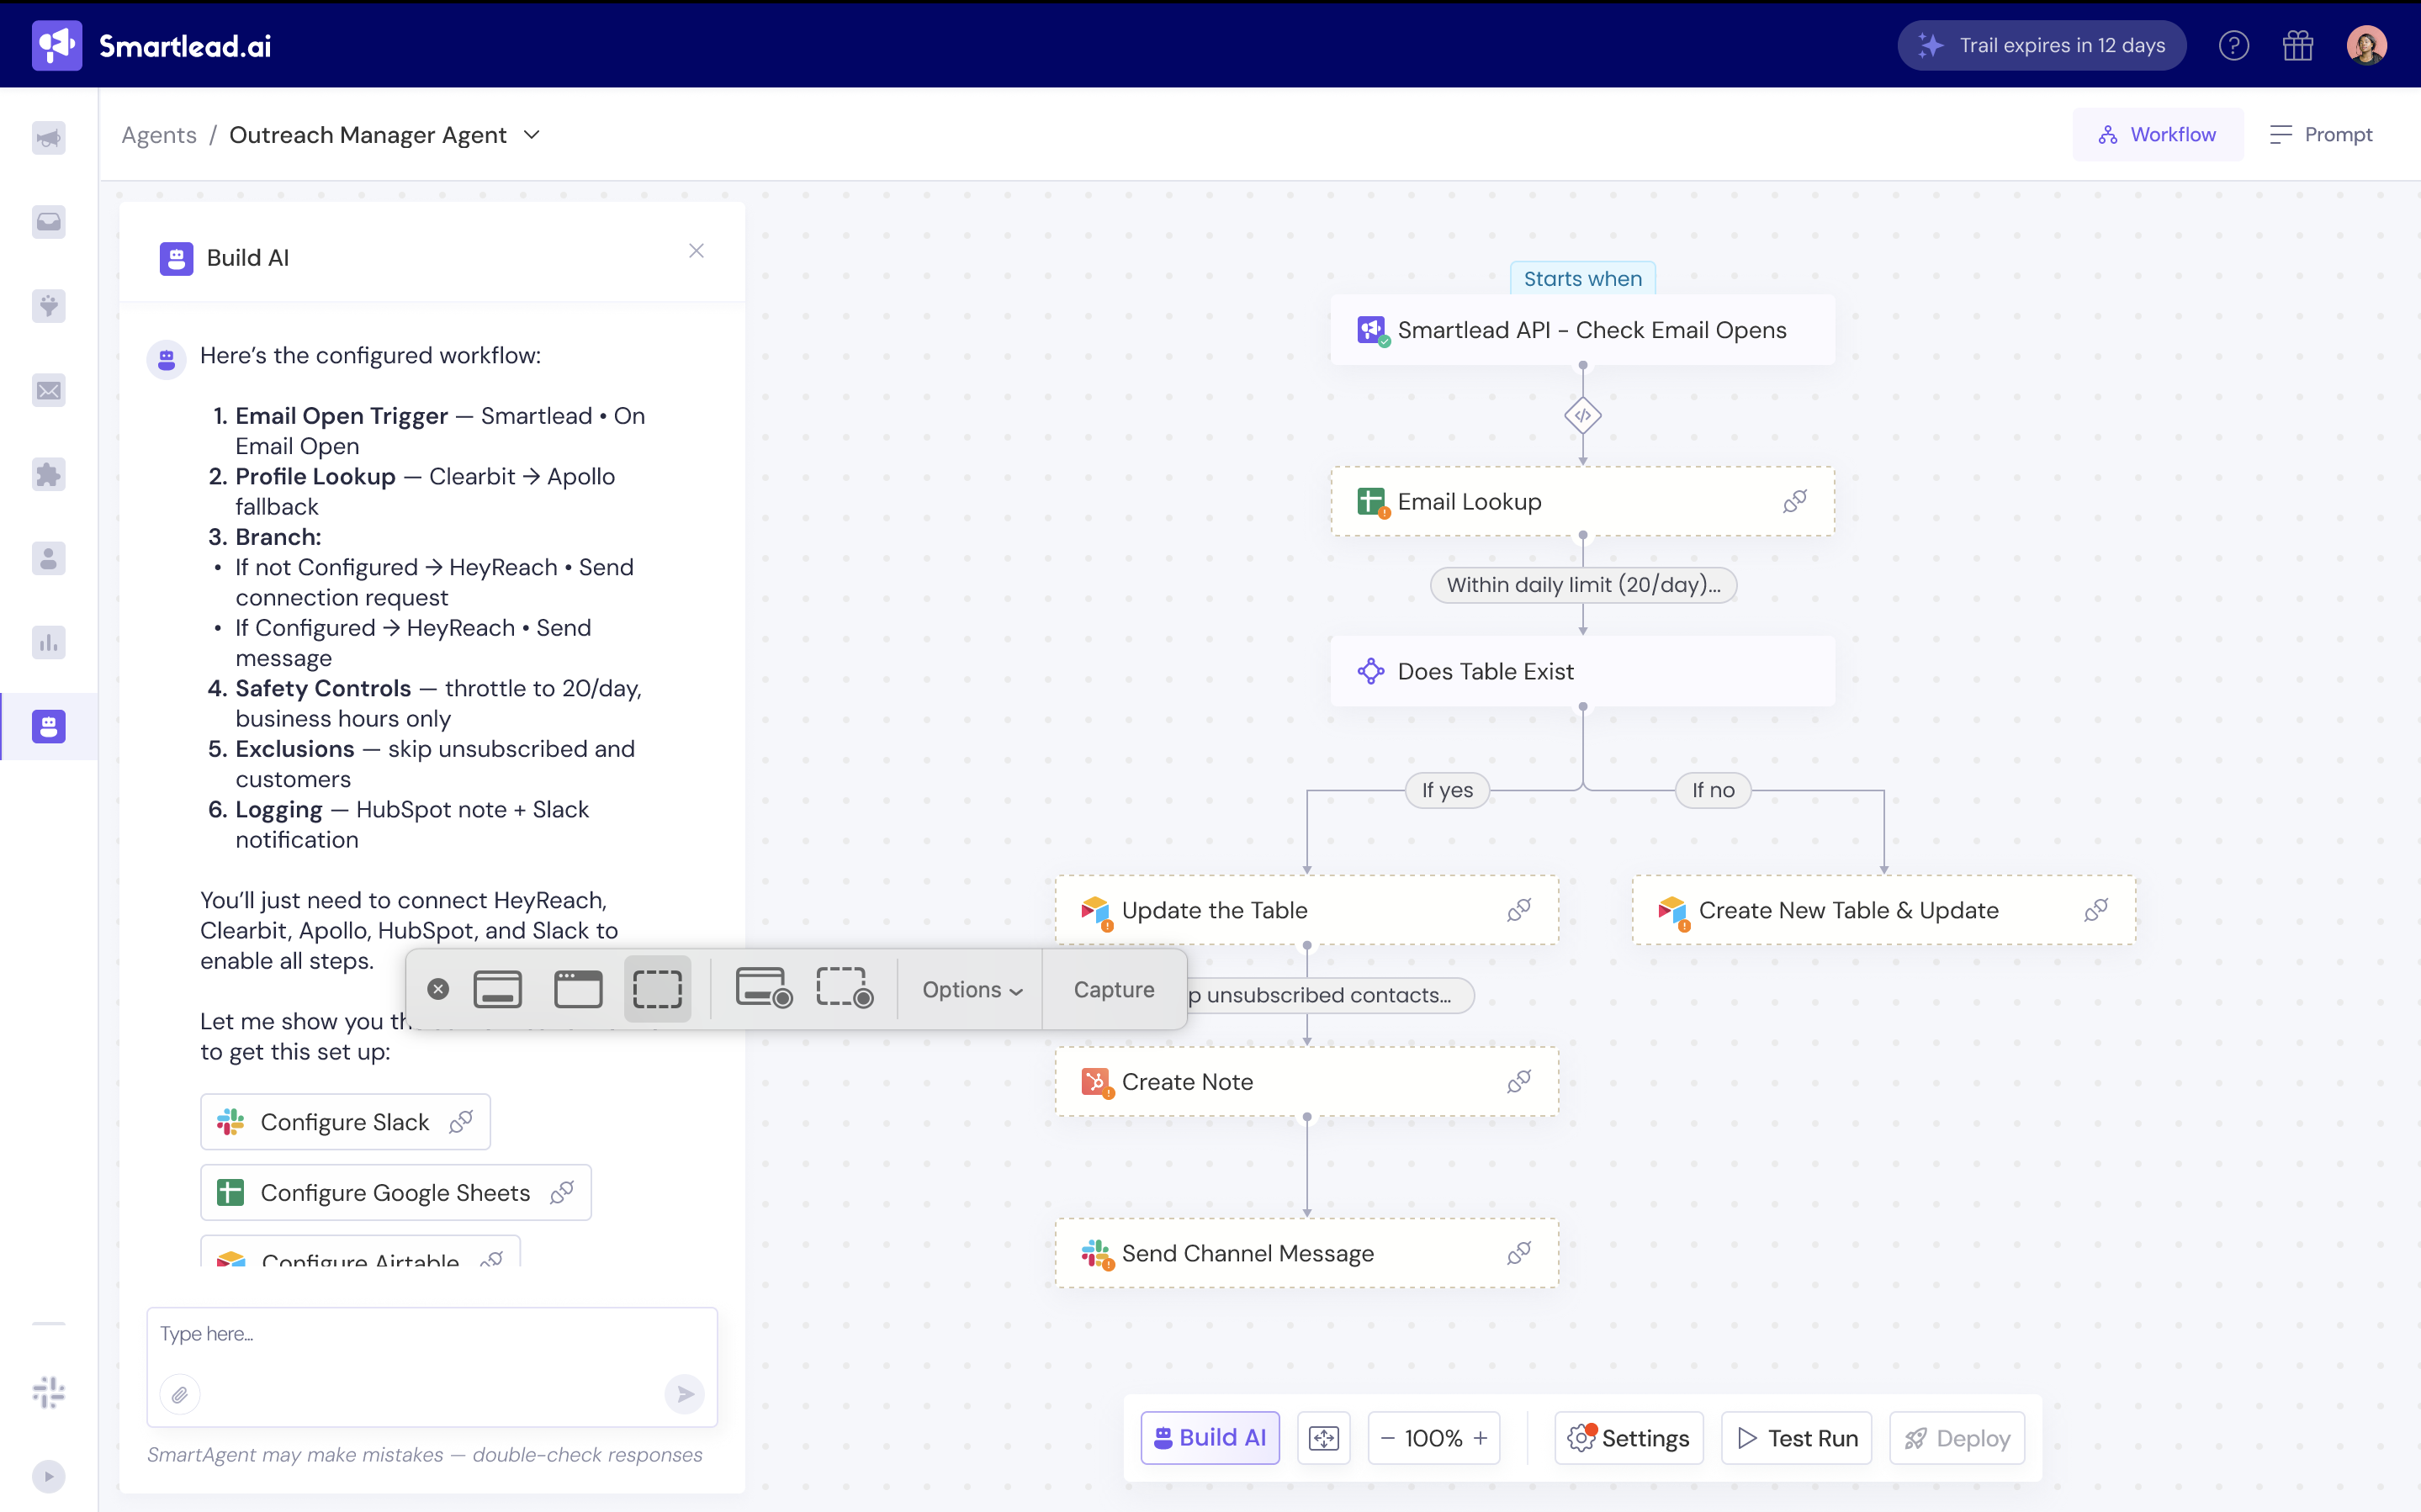
Task: Open the gift rewards icon
Action: pyautogui.click(x=2298, y=45)
